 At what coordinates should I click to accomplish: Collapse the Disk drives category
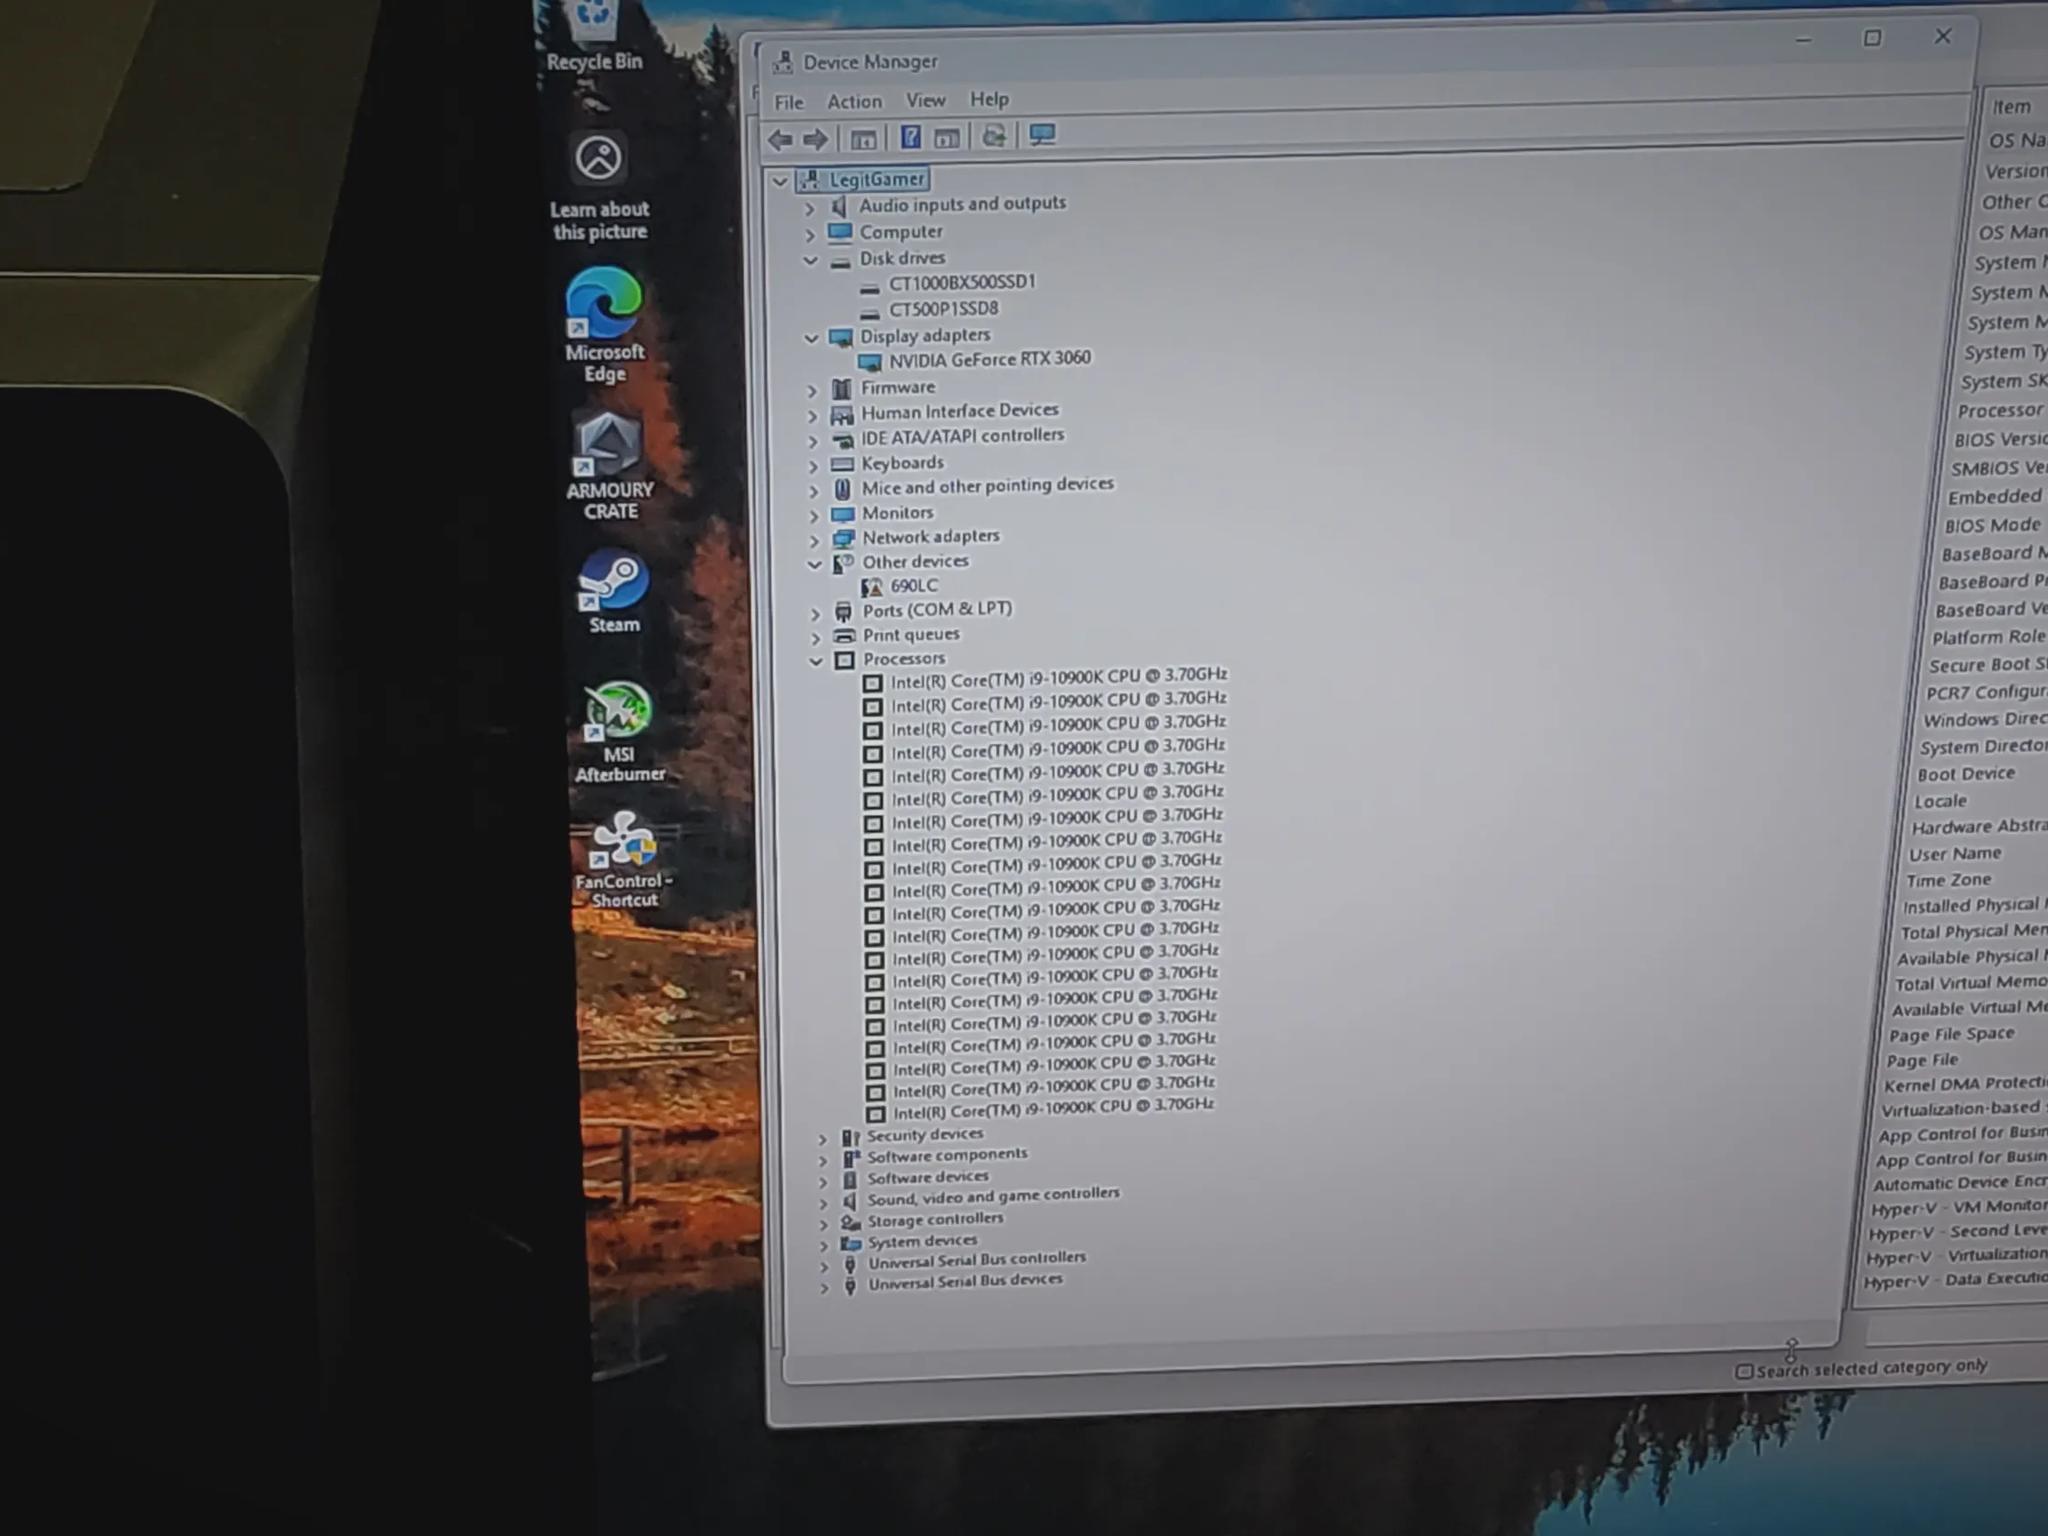(810, 261)
